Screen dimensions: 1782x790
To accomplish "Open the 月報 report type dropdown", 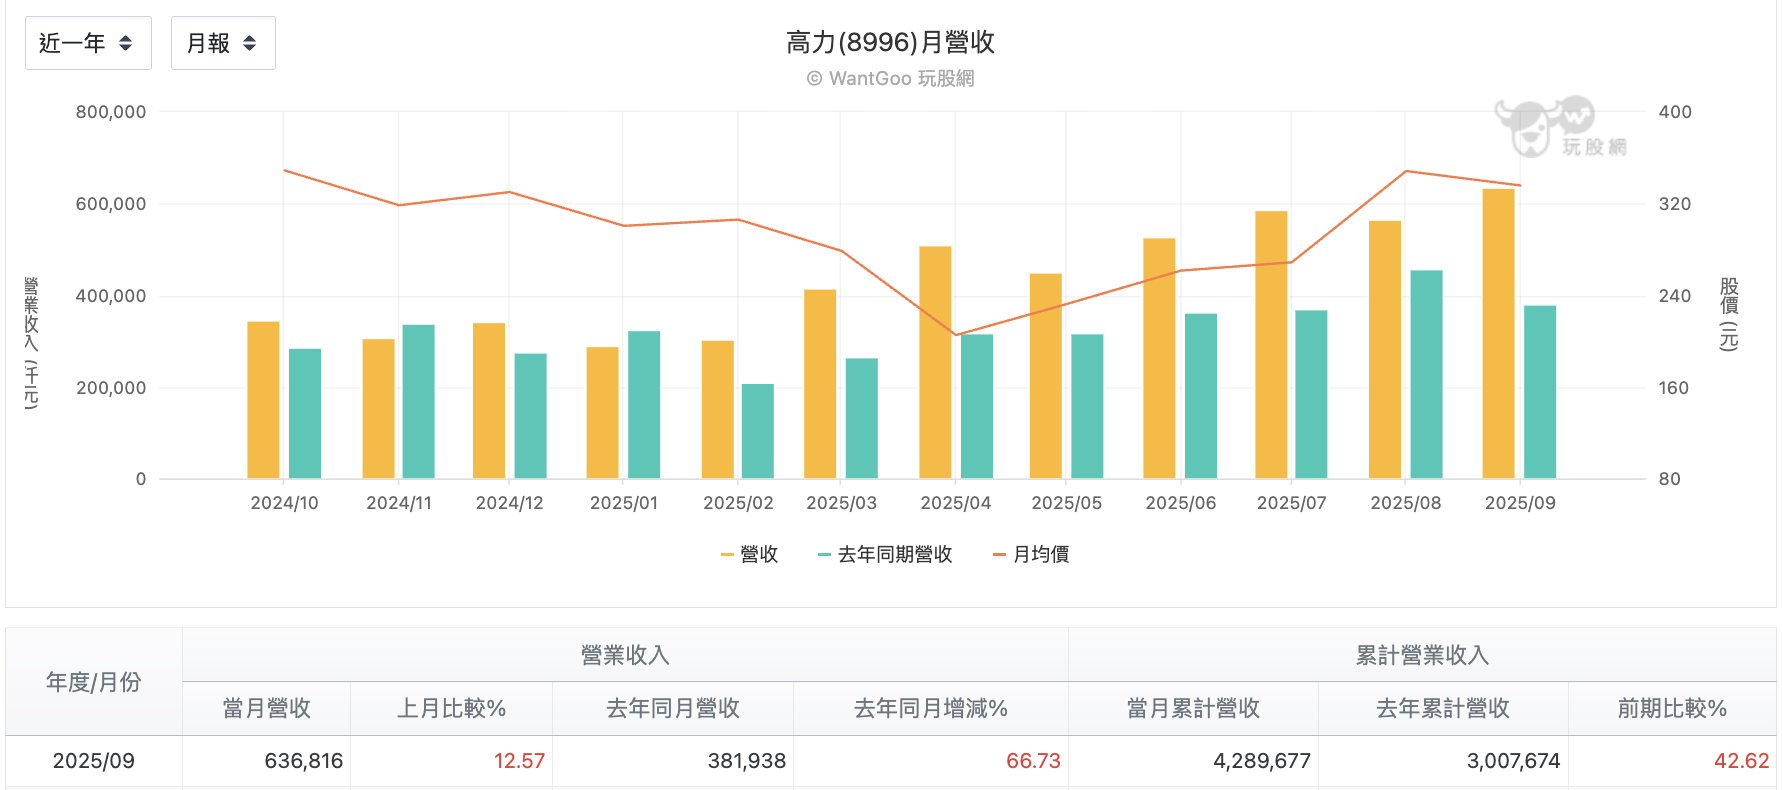I will [223, 43].
